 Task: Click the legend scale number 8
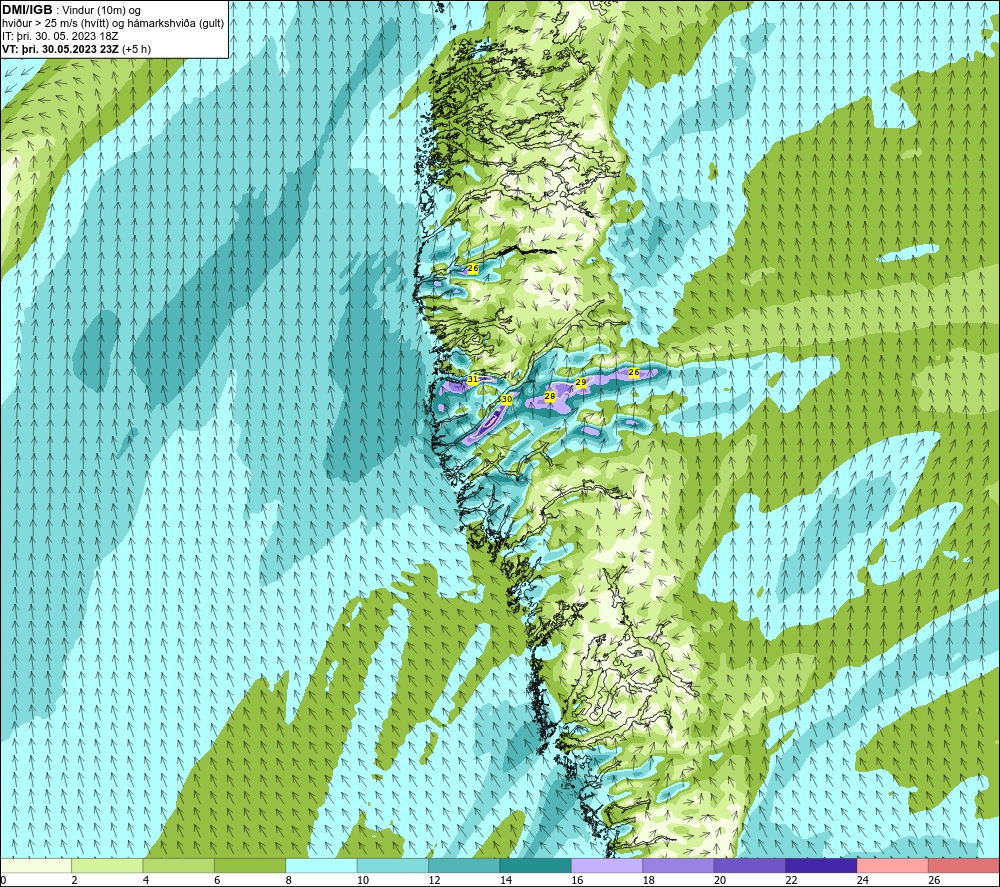coord(289,880)
